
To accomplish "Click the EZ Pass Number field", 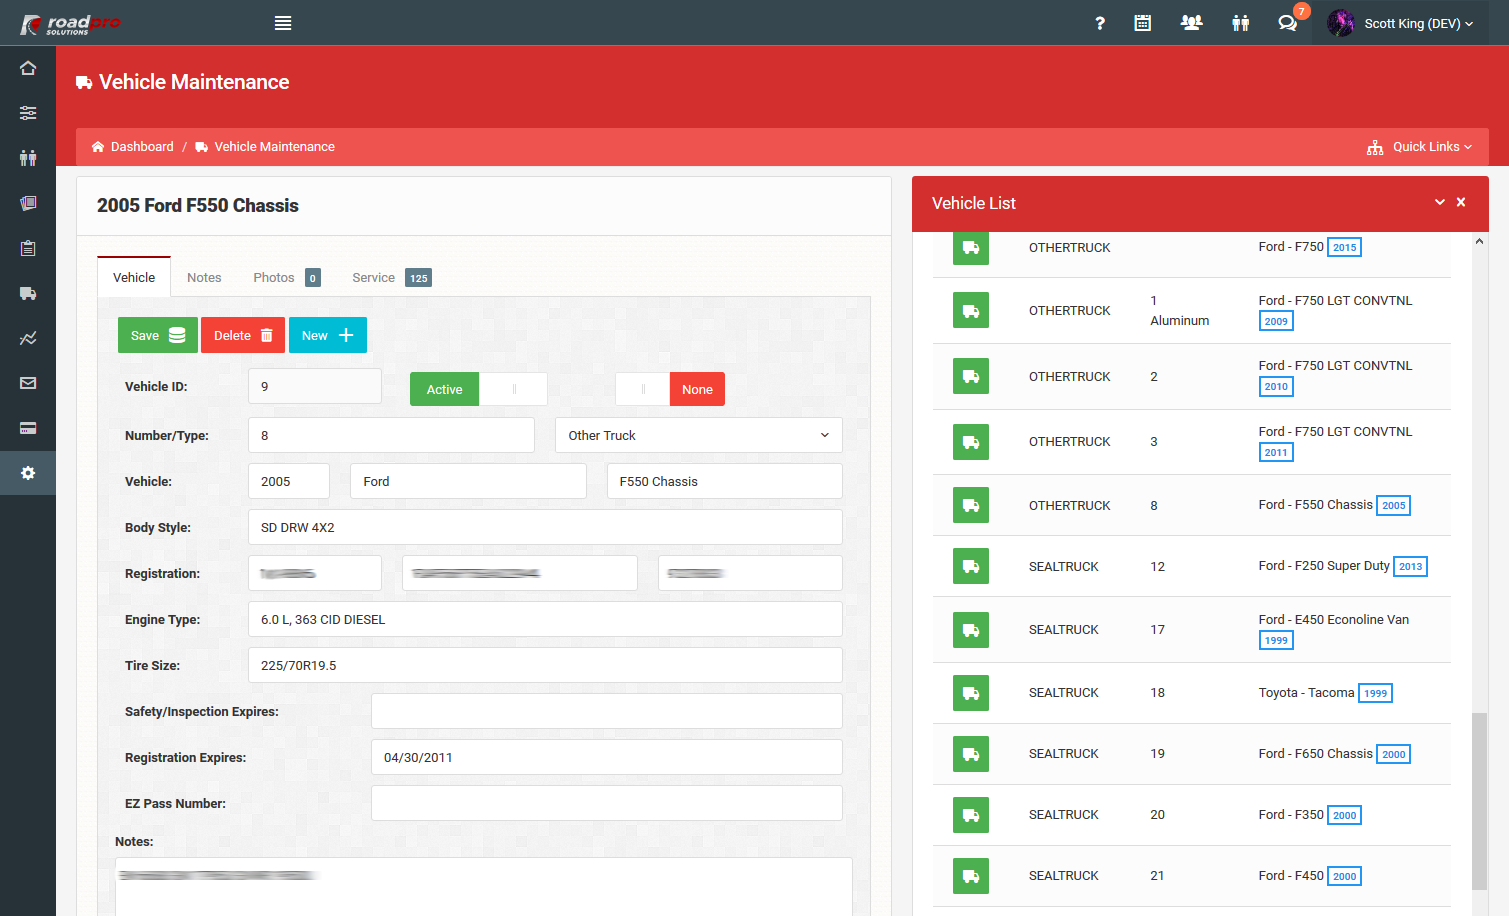I will 607,803.
